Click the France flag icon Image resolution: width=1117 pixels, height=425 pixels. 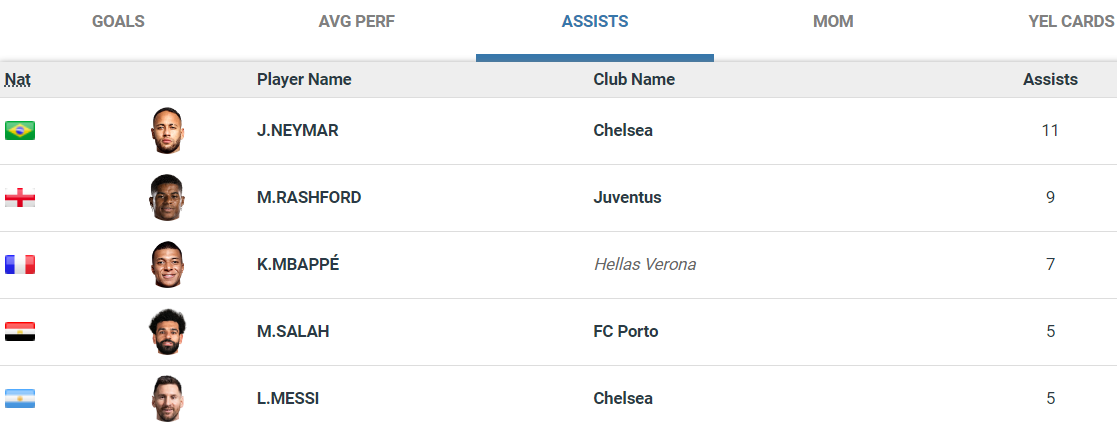[20, 265]
